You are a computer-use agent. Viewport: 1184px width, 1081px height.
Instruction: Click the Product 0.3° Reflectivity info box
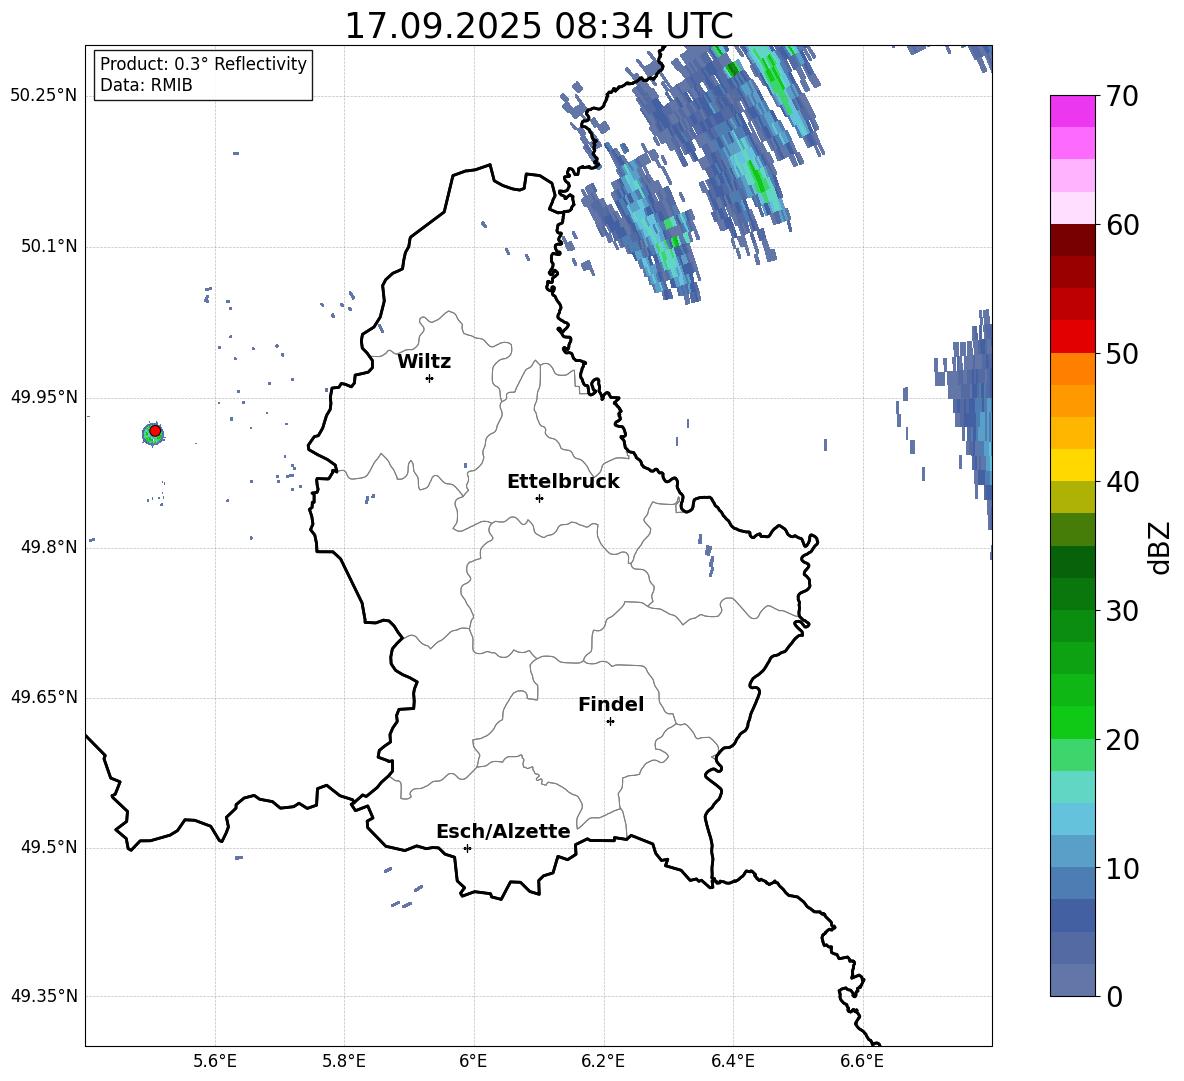203,75
